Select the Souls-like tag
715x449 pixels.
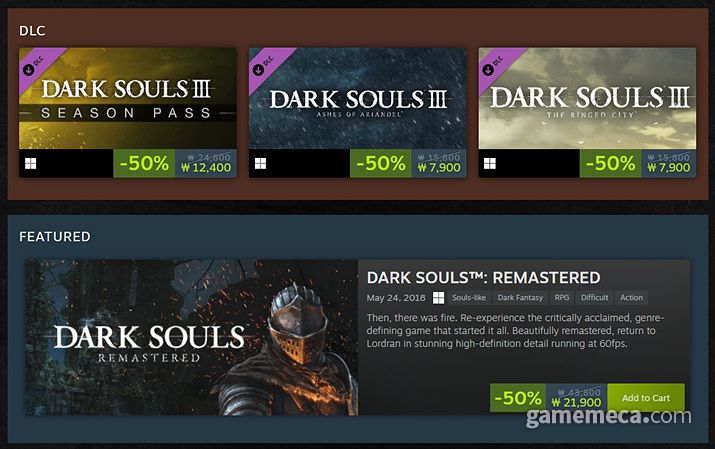[469, 297]
